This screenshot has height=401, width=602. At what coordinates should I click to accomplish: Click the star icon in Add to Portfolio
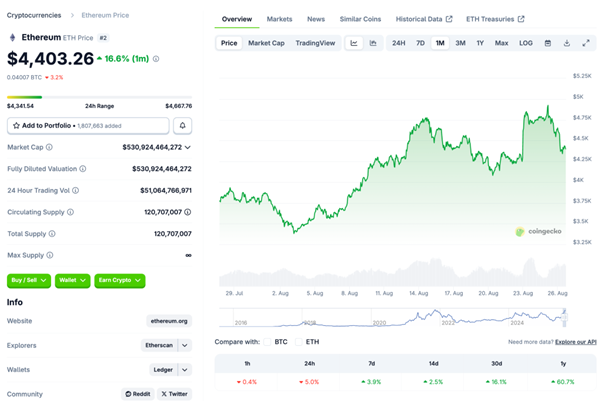16,126
